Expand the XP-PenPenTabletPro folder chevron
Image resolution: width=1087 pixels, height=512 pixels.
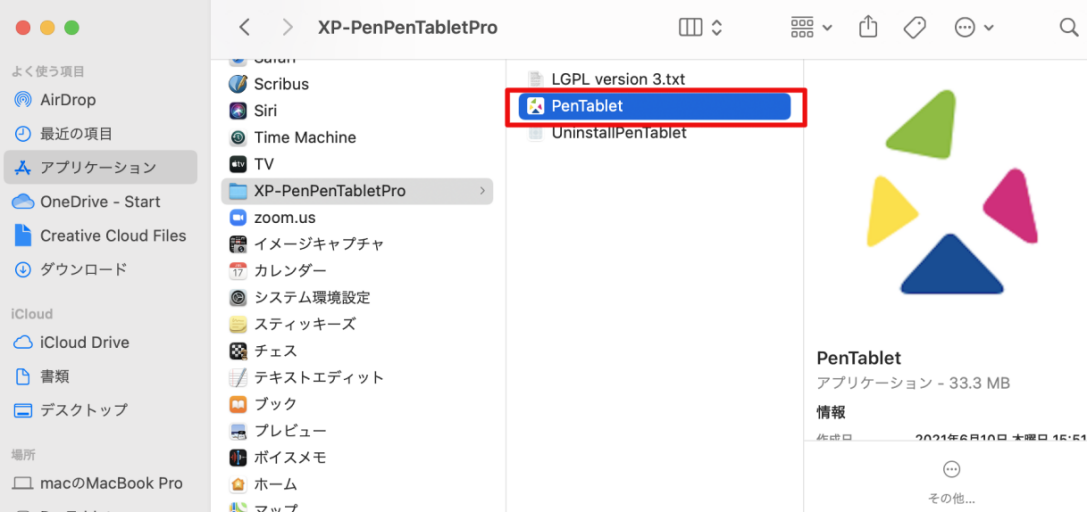pos(482,191)
